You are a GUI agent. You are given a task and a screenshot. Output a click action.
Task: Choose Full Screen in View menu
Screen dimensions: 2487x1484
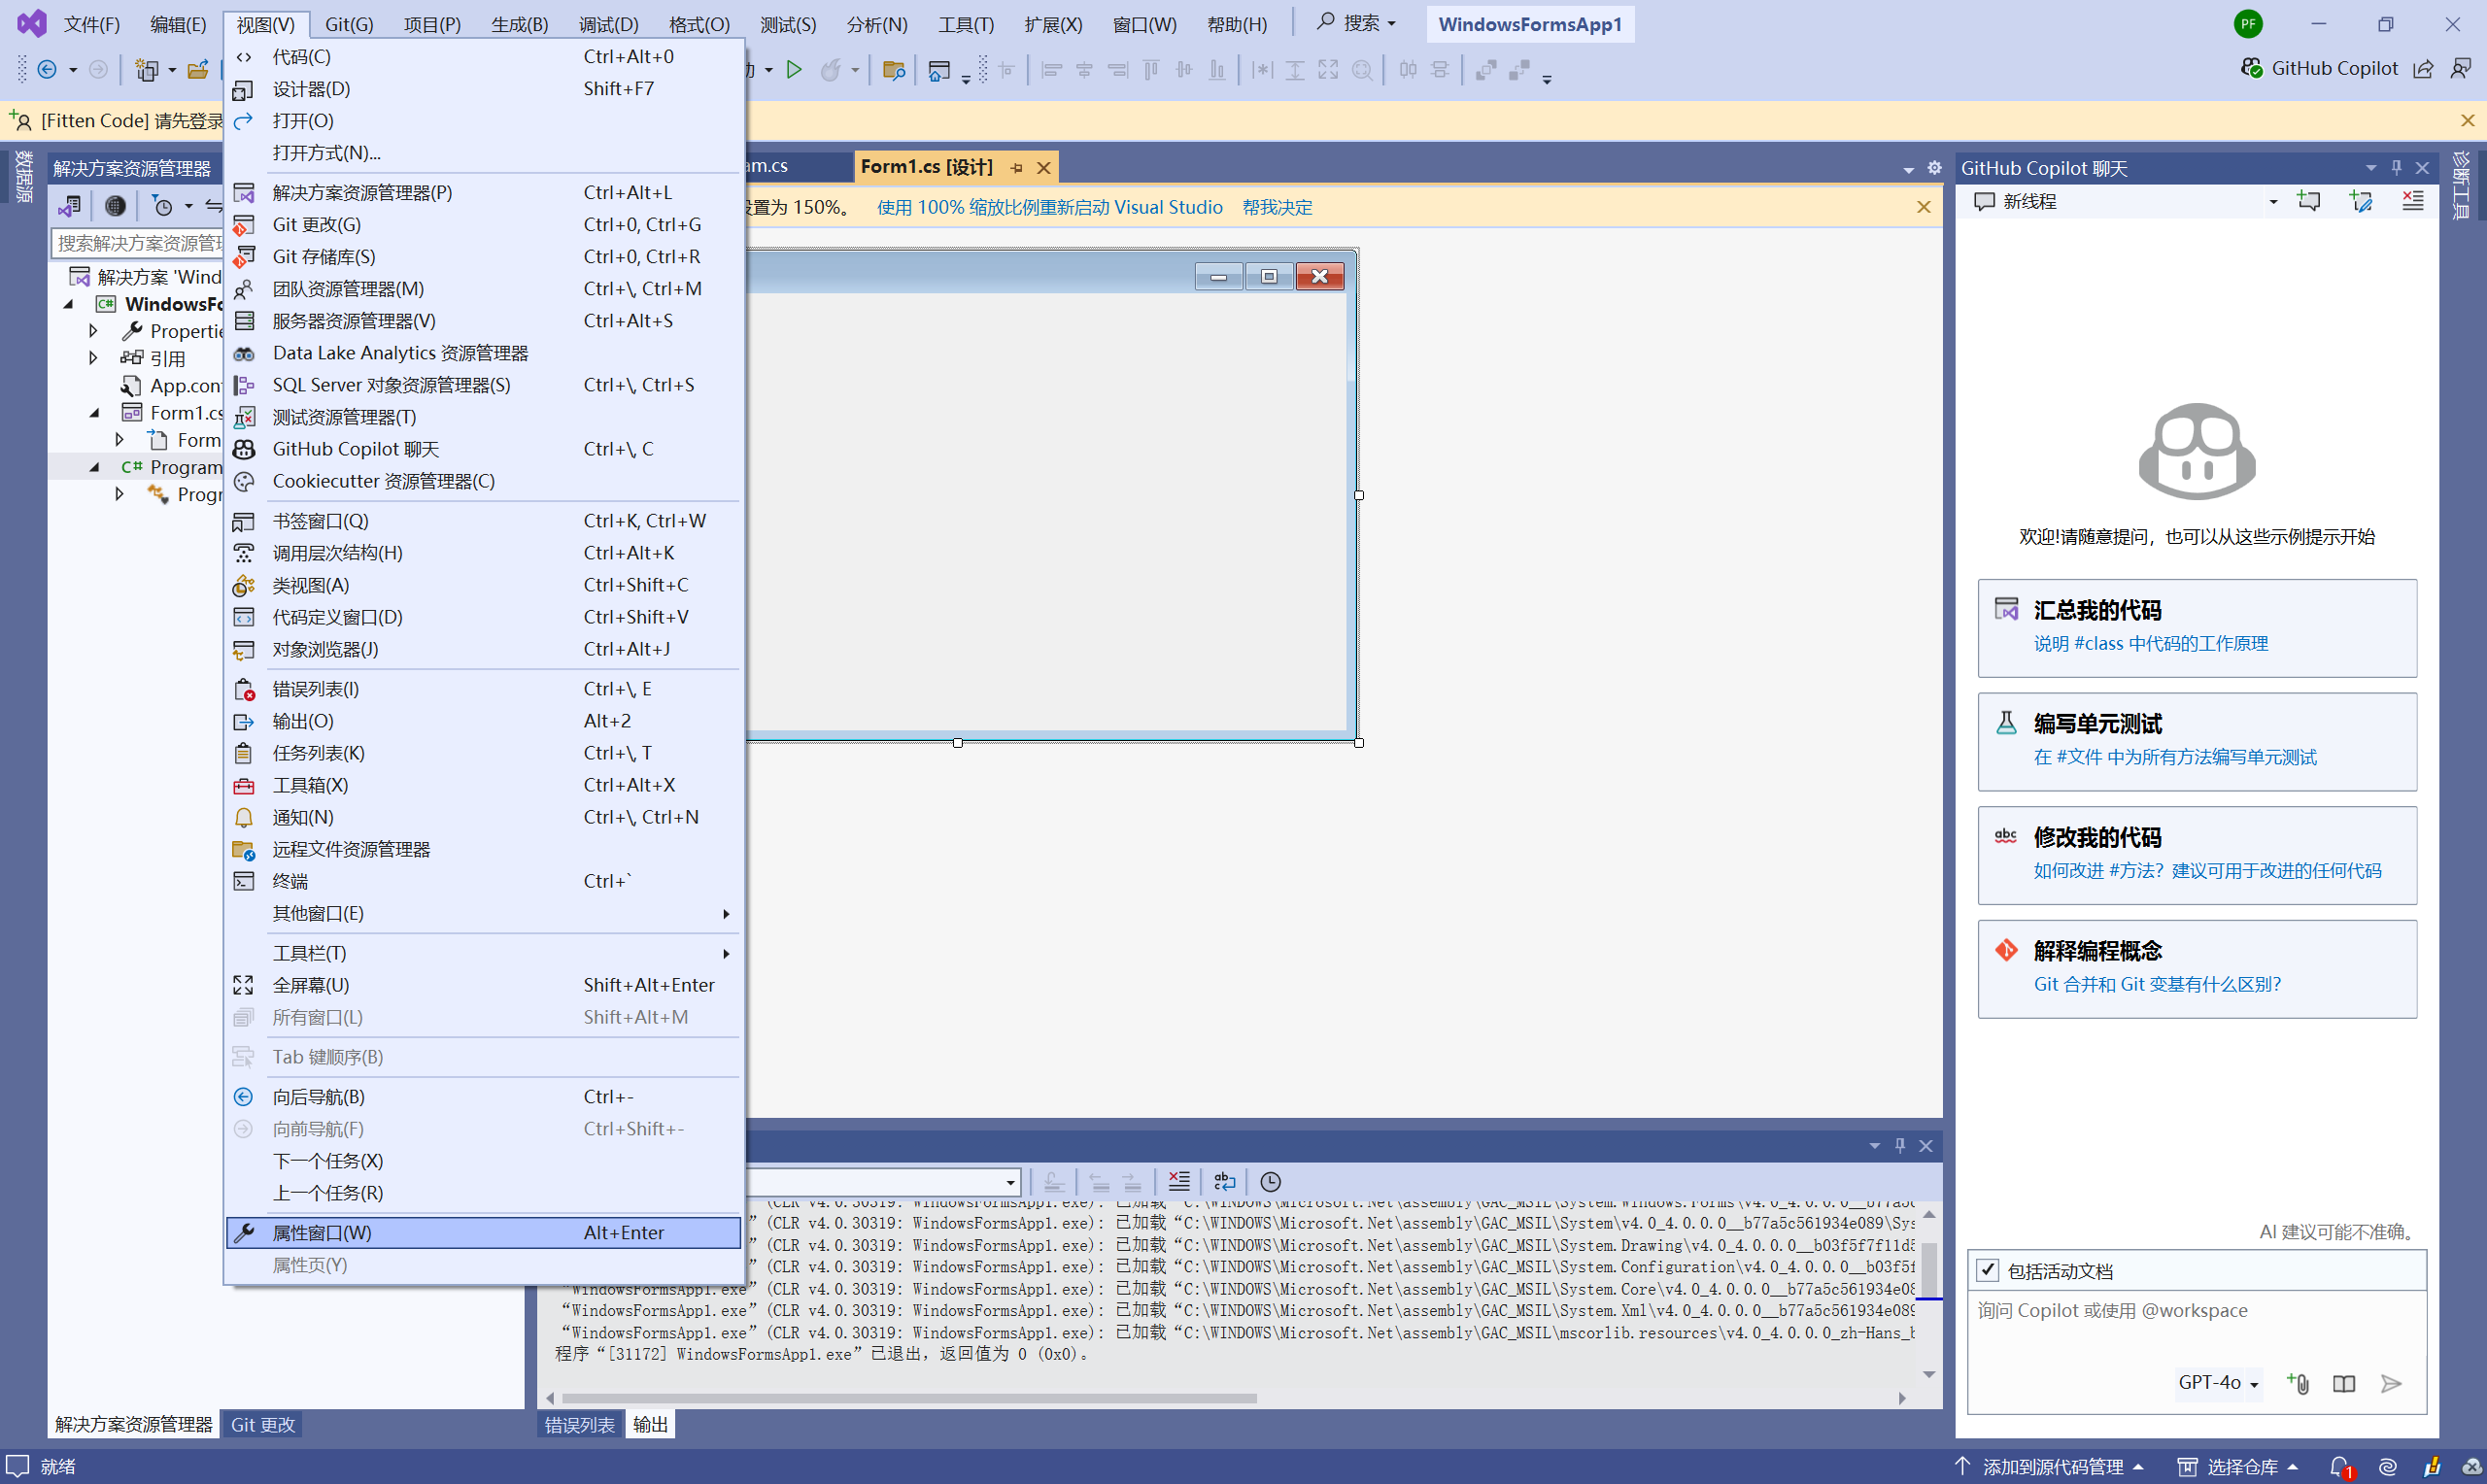pos(483,985)
